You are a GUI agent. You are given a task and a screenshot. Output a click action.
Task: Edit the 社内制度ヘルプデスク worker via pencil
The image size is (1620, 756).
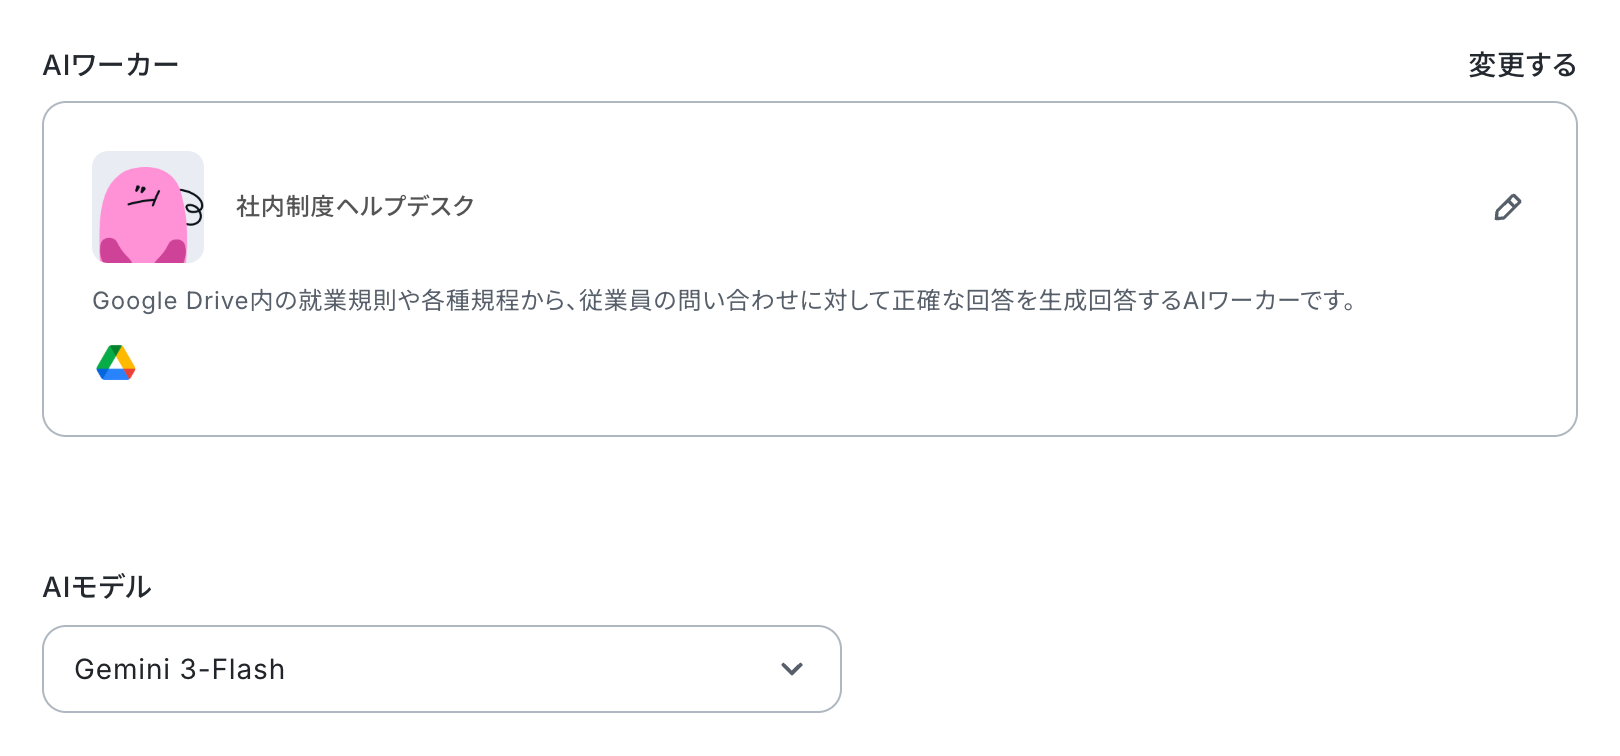(x=1507, y=207)
